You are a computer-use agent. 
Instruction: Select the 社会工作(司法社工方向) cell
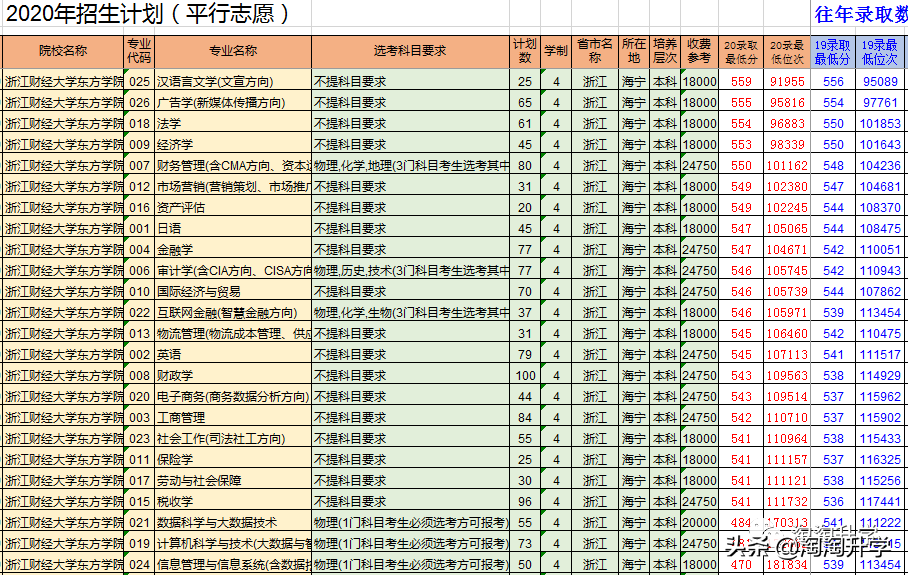click(x=233, y=438)
